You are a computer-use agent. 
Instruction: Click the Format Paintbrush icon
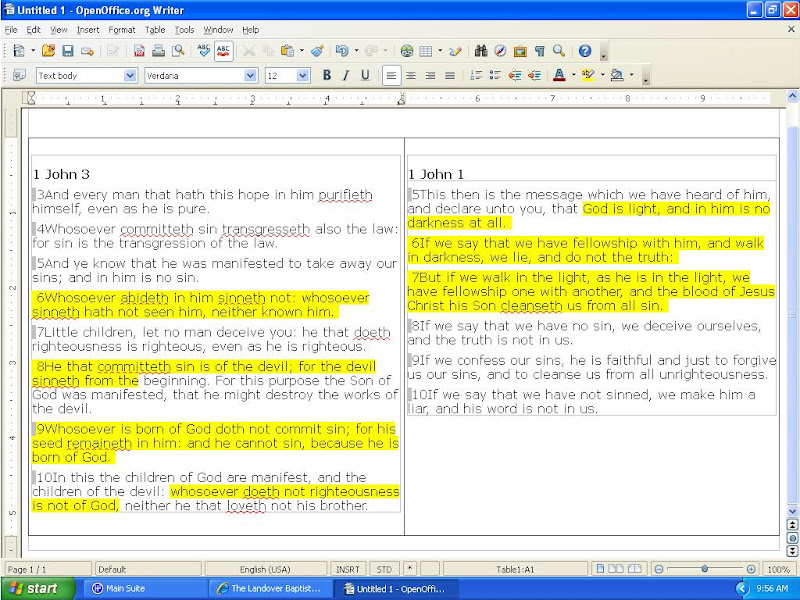coord(317,51)
